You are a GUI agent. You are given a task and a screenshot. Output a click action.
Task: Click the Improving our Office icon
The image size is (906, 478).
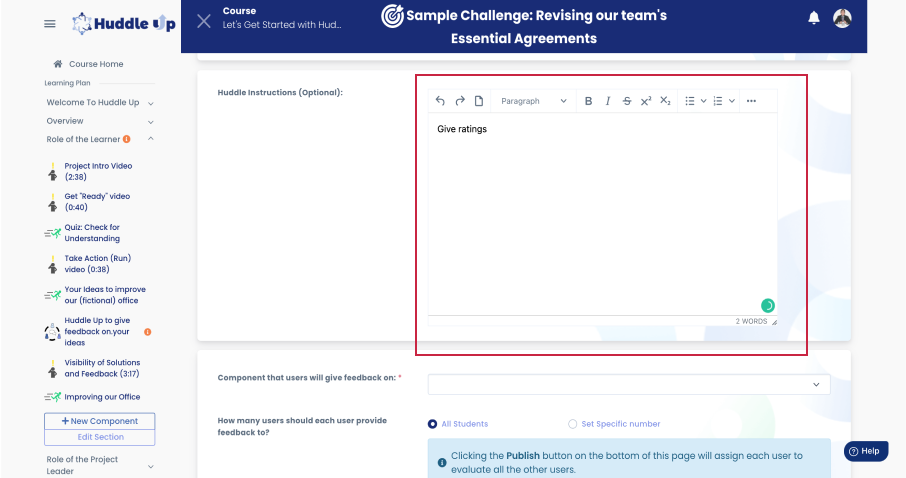53,397
